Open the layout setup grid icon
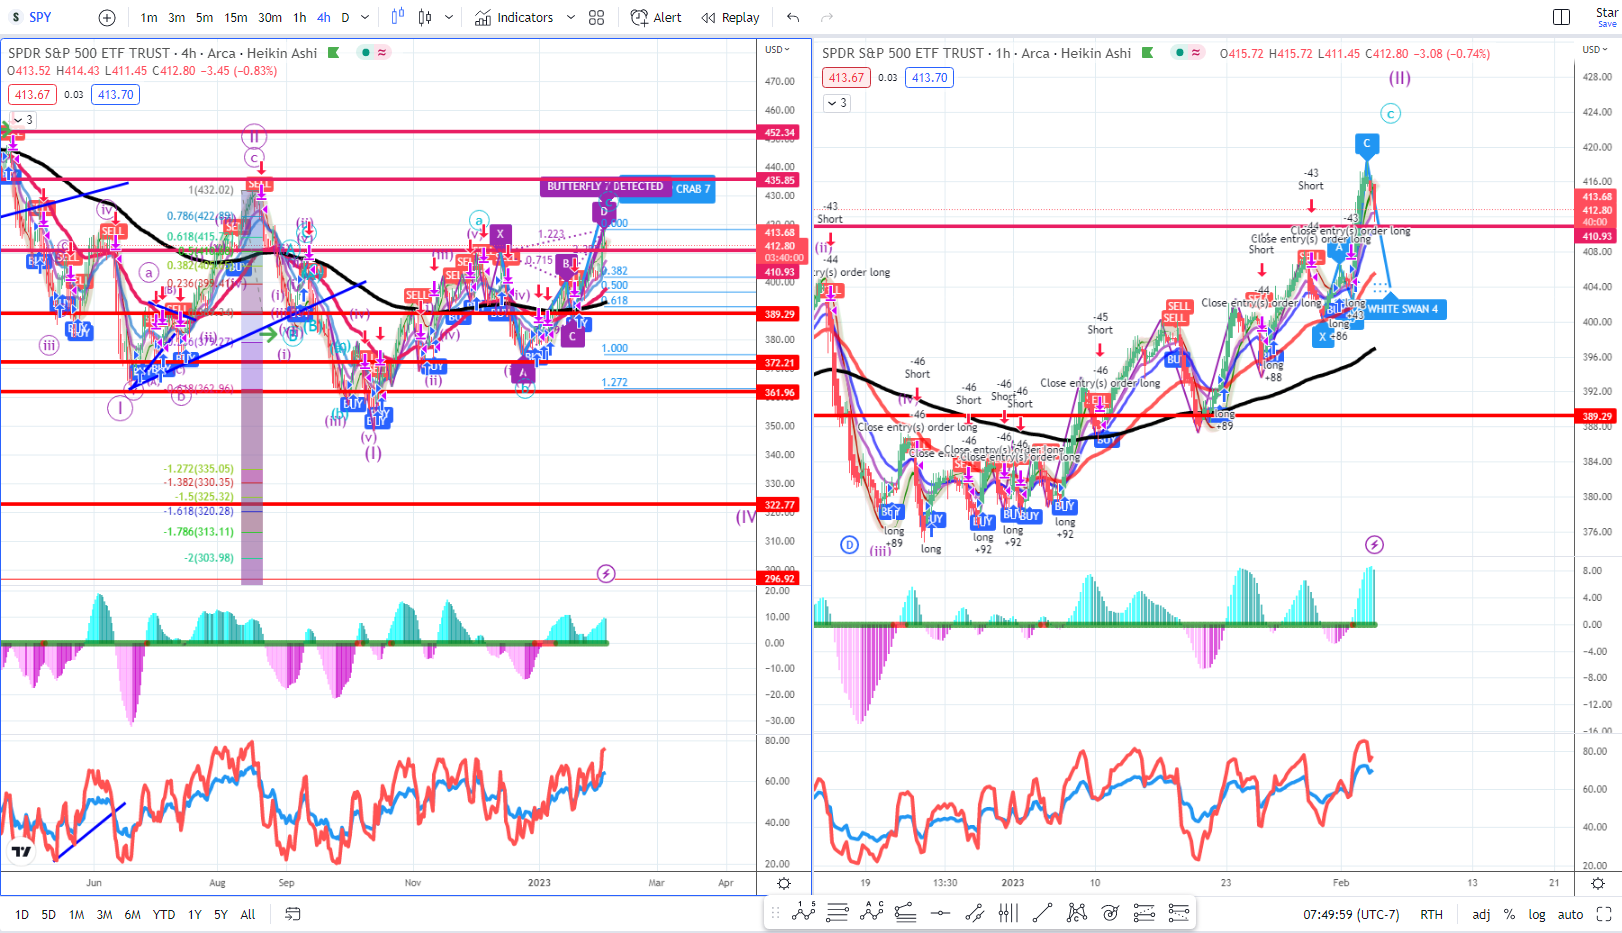This screenshot has width=1622, height=933. point(597,17)
